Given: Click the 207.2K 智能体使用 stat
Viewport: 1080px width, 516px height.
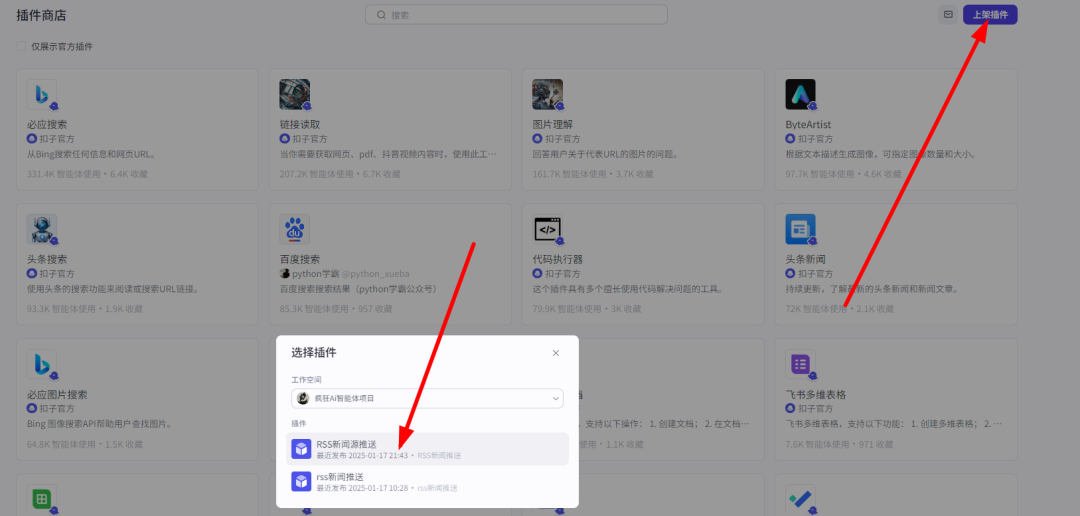Looking at the screenshot, I should 316,174.
